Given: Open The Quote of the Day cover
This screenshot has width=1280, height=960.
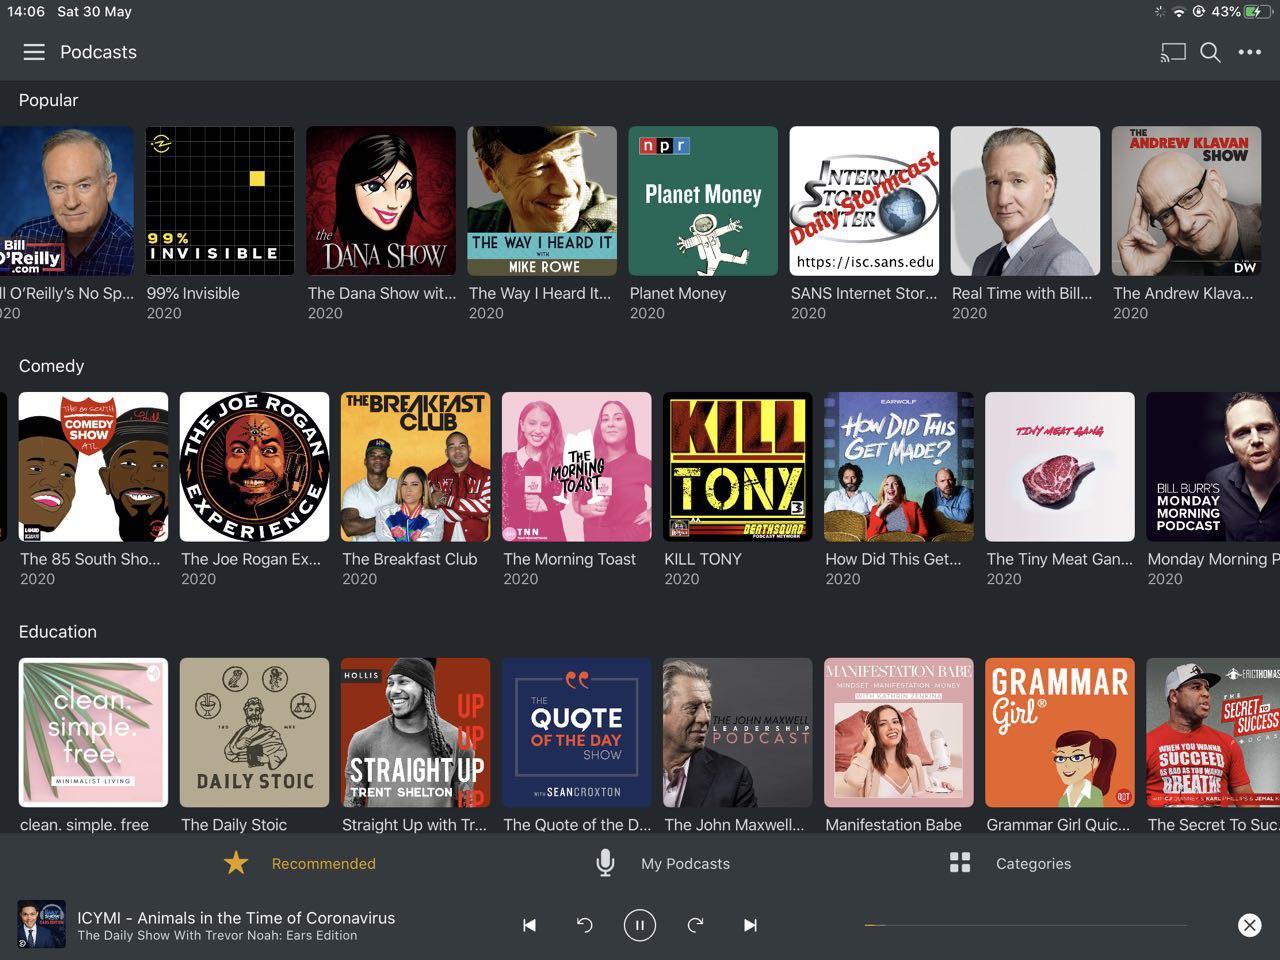Looking at the screenshot, I should click(x=576, y=732).
